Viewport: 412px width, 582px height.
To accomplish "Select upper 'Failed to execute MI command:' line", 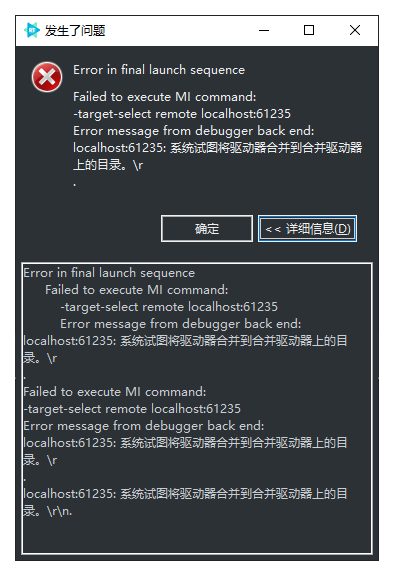I will 164,97.
